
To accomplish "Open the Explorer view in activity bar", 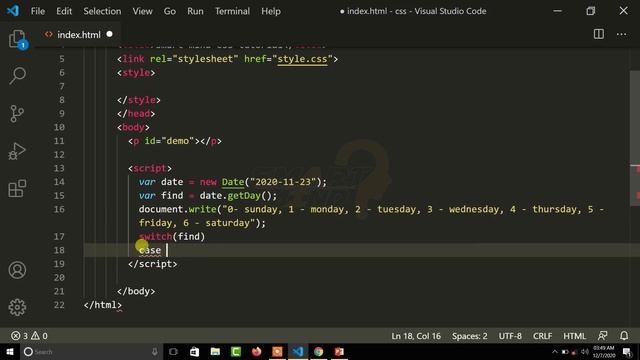I will coord(17,39).
